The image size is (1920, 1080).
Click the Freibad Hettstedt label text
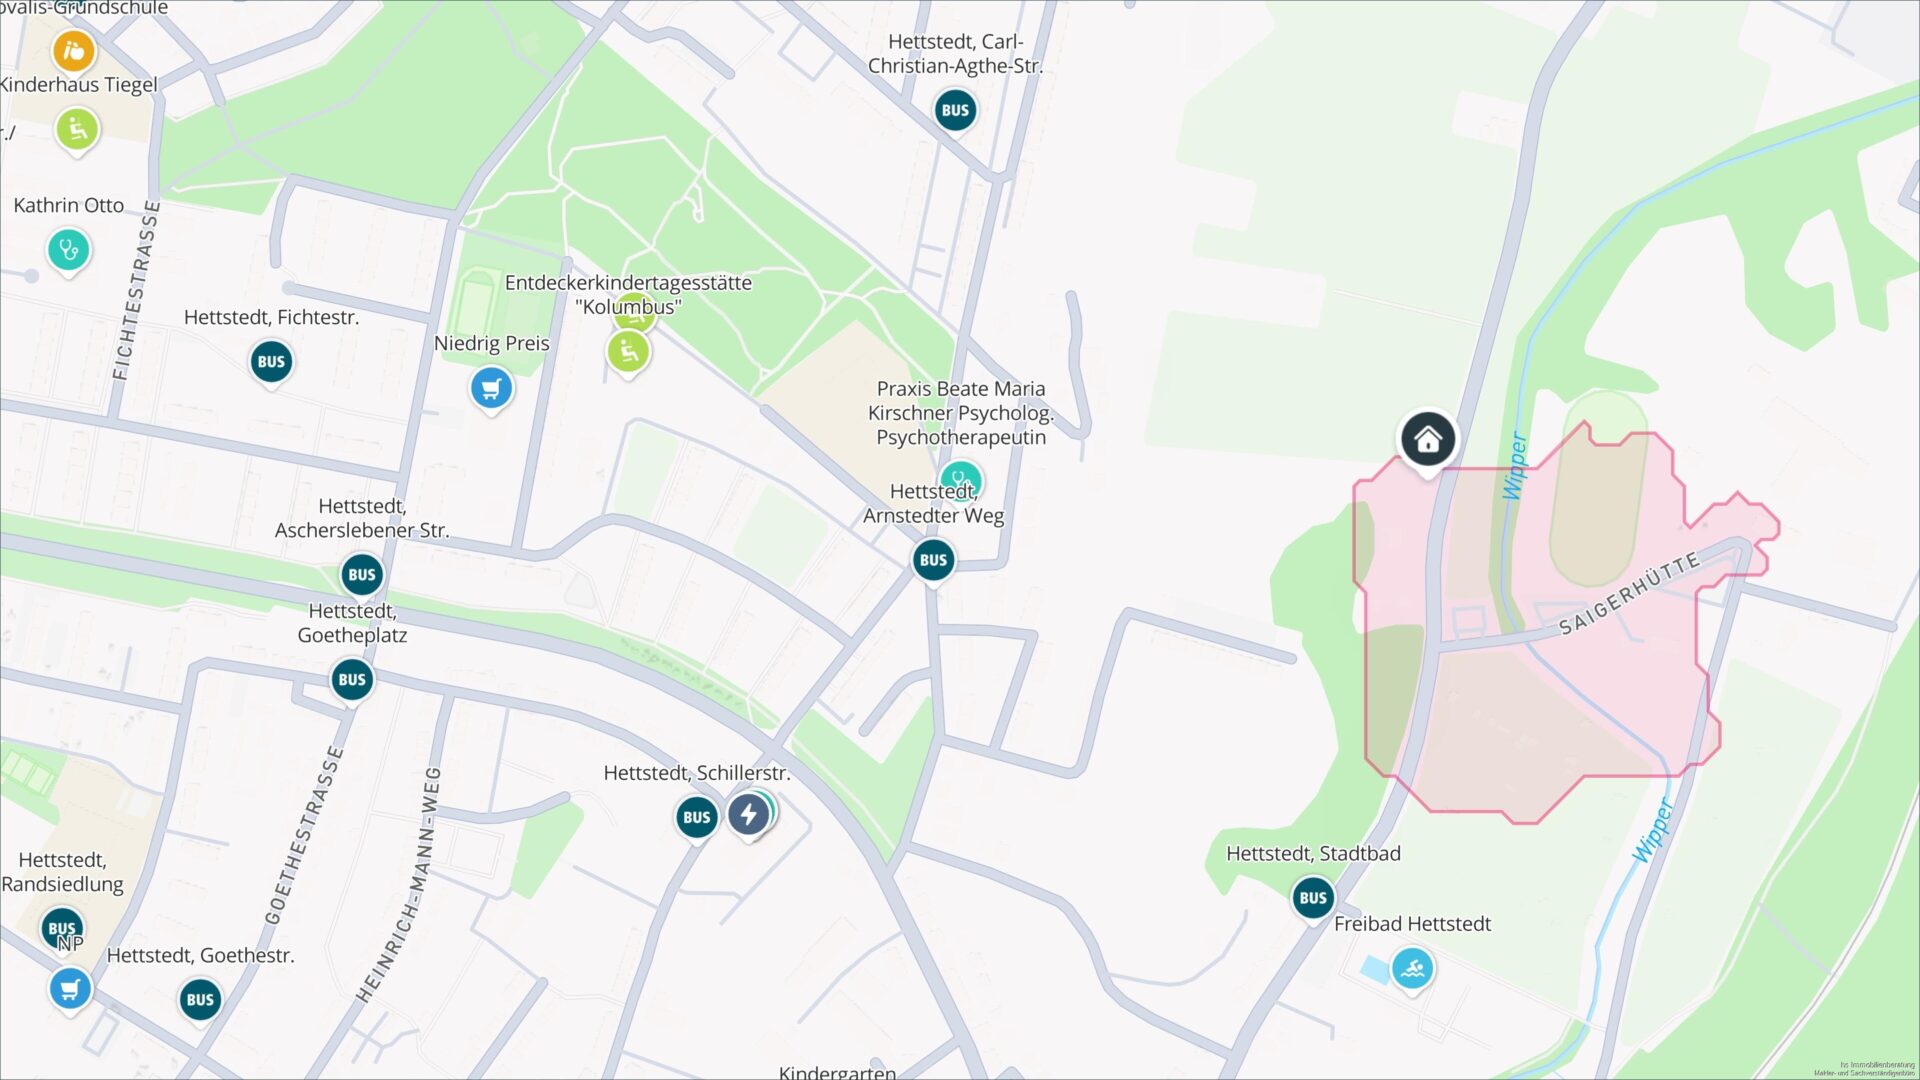pos(1412,924)
